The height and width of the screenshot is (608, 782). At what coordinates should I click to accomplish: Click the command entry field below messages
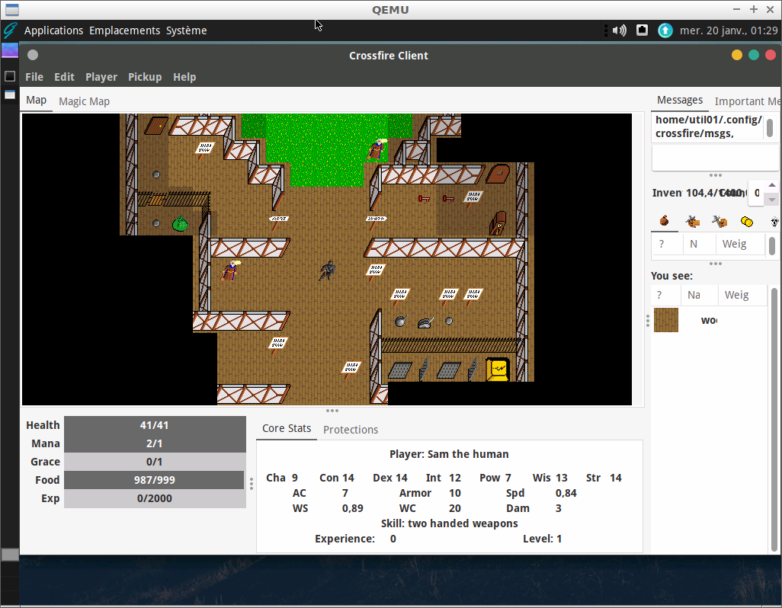tap(714, 159)
